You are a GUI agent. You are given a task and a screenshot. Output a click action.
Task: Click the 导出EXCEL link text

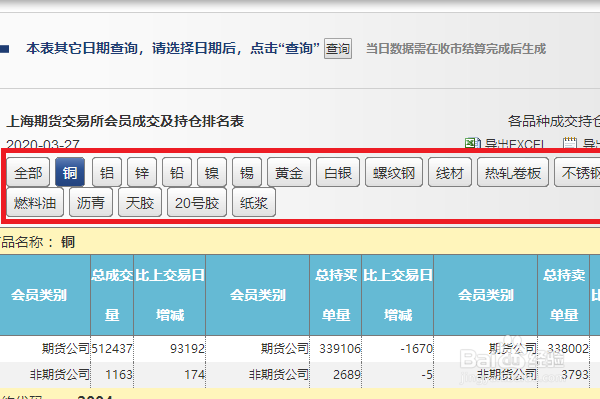(514, 144)
